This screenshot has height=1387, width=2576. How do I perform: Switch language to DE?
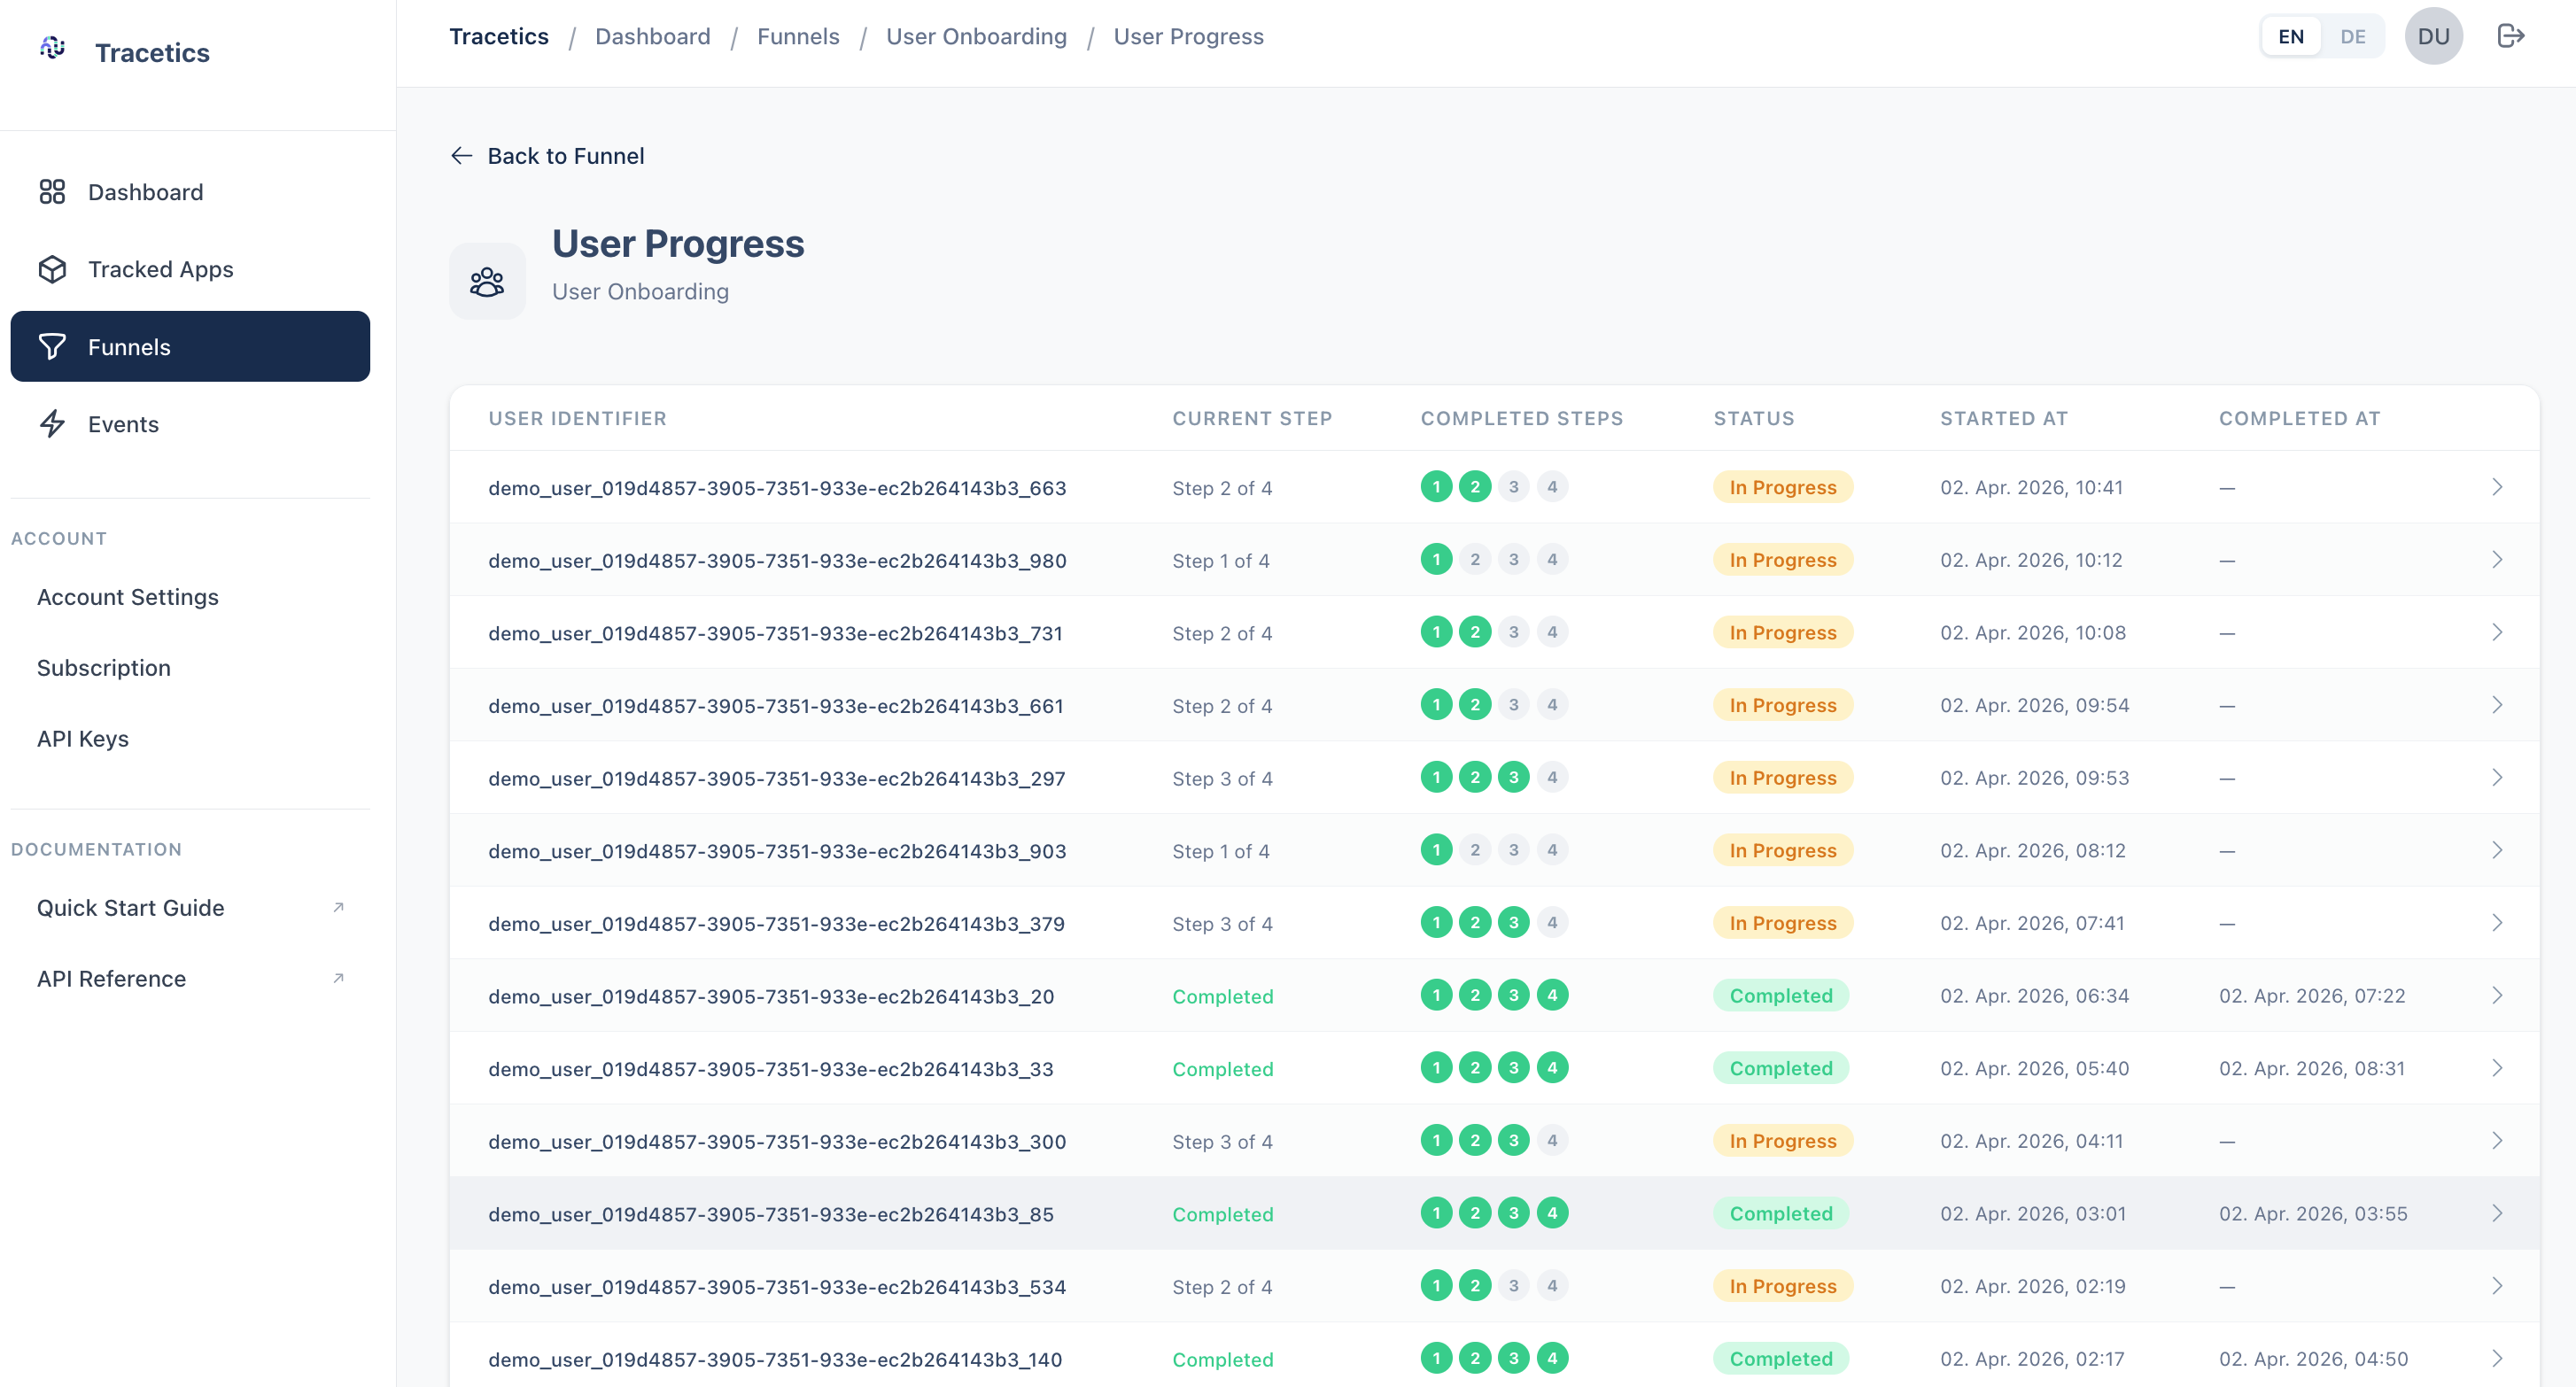2352,36
